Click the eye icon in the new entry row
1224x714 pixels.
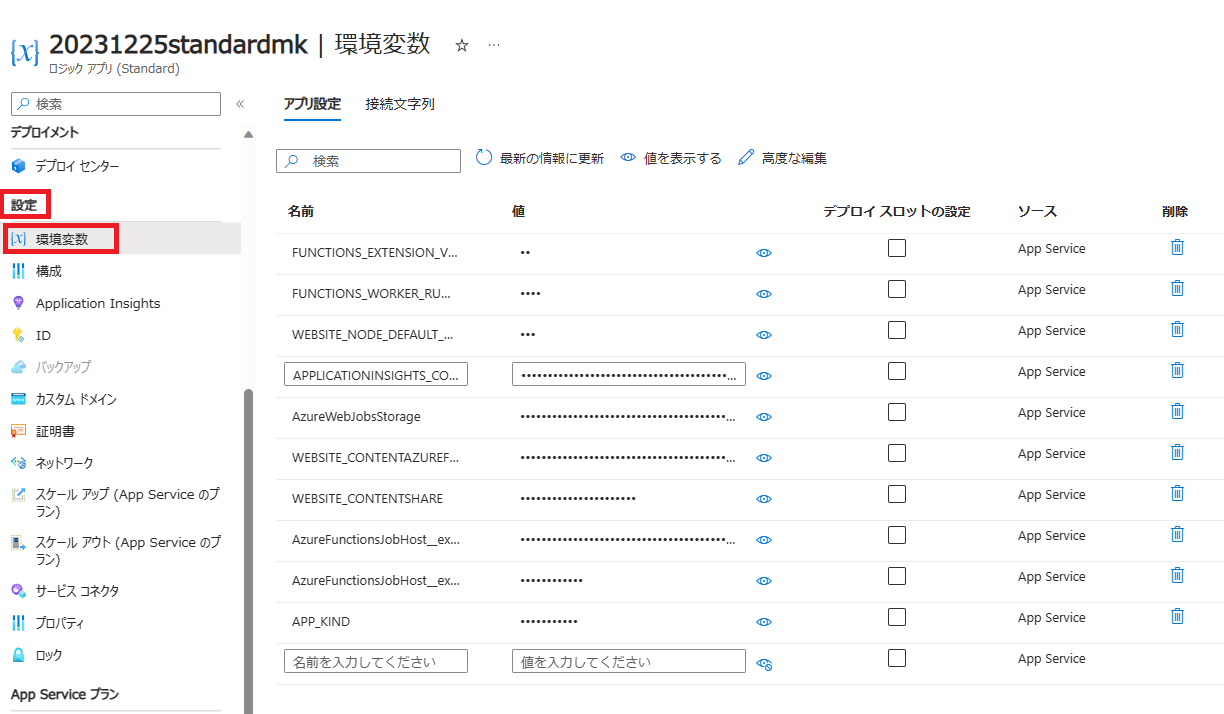[x=765, y=664]
